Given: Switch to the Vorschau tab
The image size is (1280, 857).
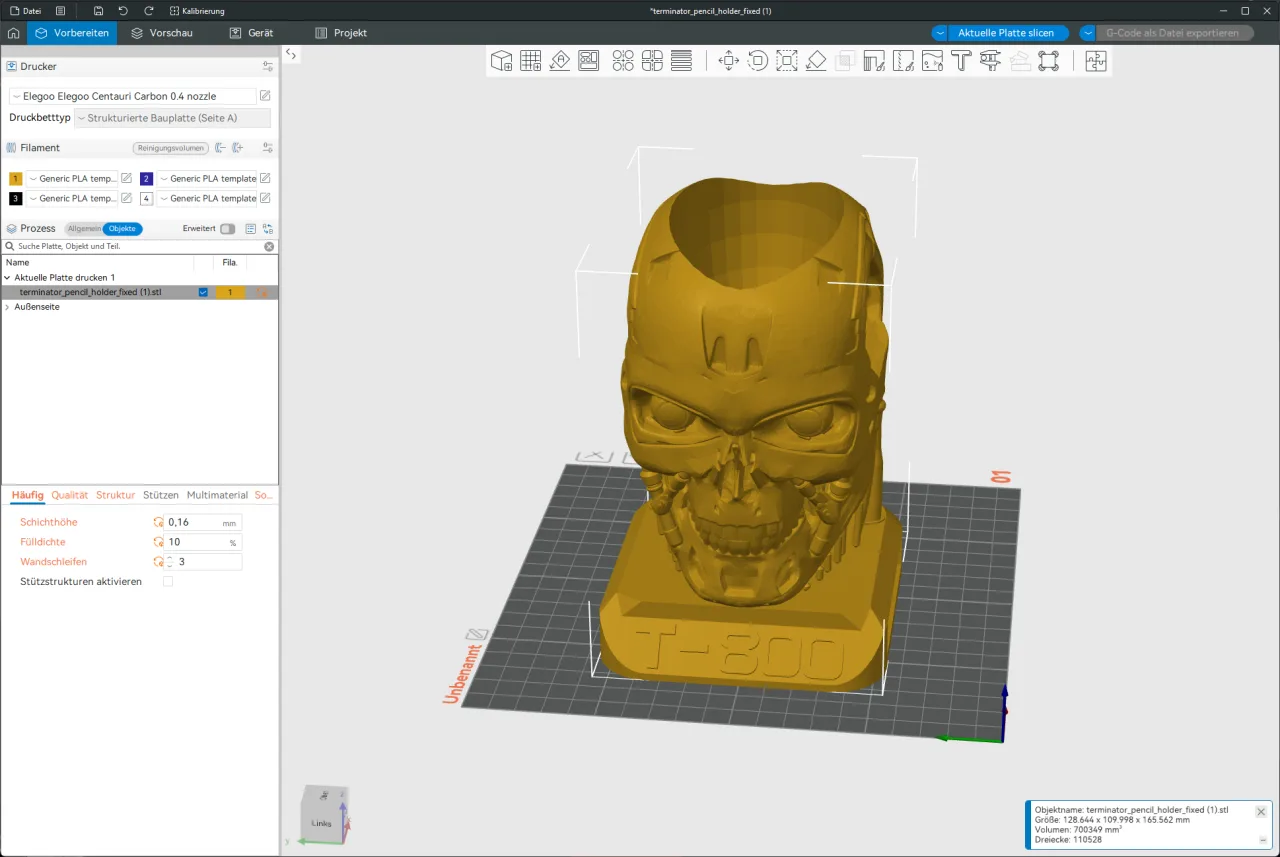Looking at the screenshot, I should pyautogui.click(x=162, y=33).
